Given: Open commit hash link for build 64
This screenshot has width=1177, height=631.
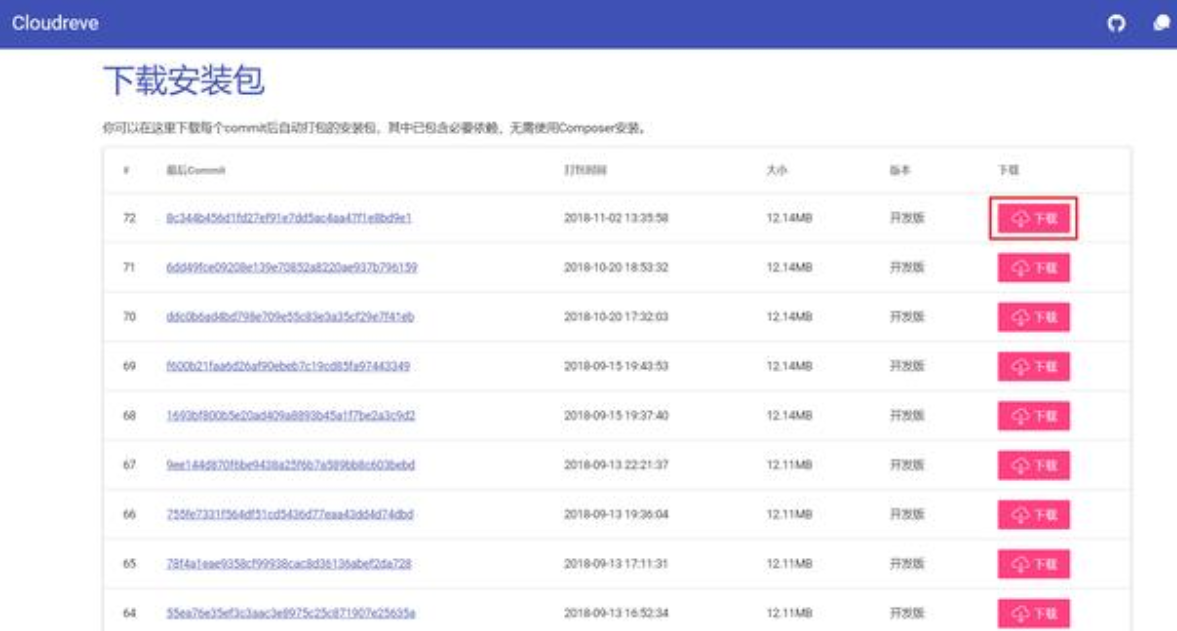Looking at the screenshot, I should pyautogui.click(x=290, y=612).
